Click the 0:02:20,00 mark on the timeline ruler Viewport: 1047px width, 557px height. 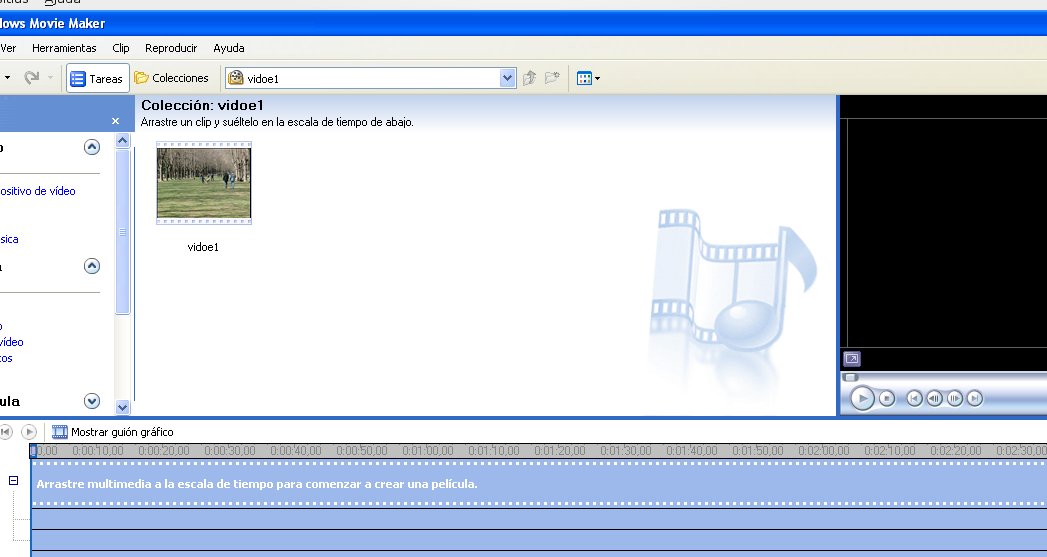(x=956, y=451)
